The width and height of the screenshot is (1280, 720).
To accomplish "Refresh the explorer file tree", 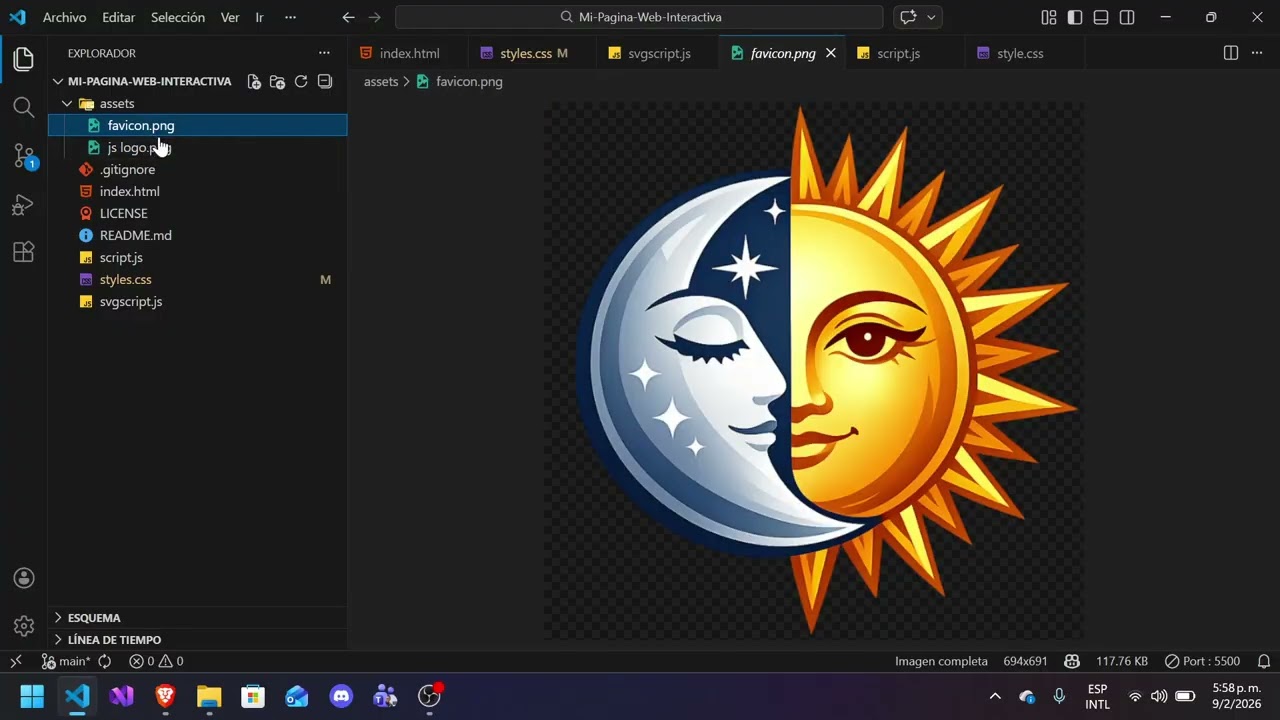I will pos(301,82).
